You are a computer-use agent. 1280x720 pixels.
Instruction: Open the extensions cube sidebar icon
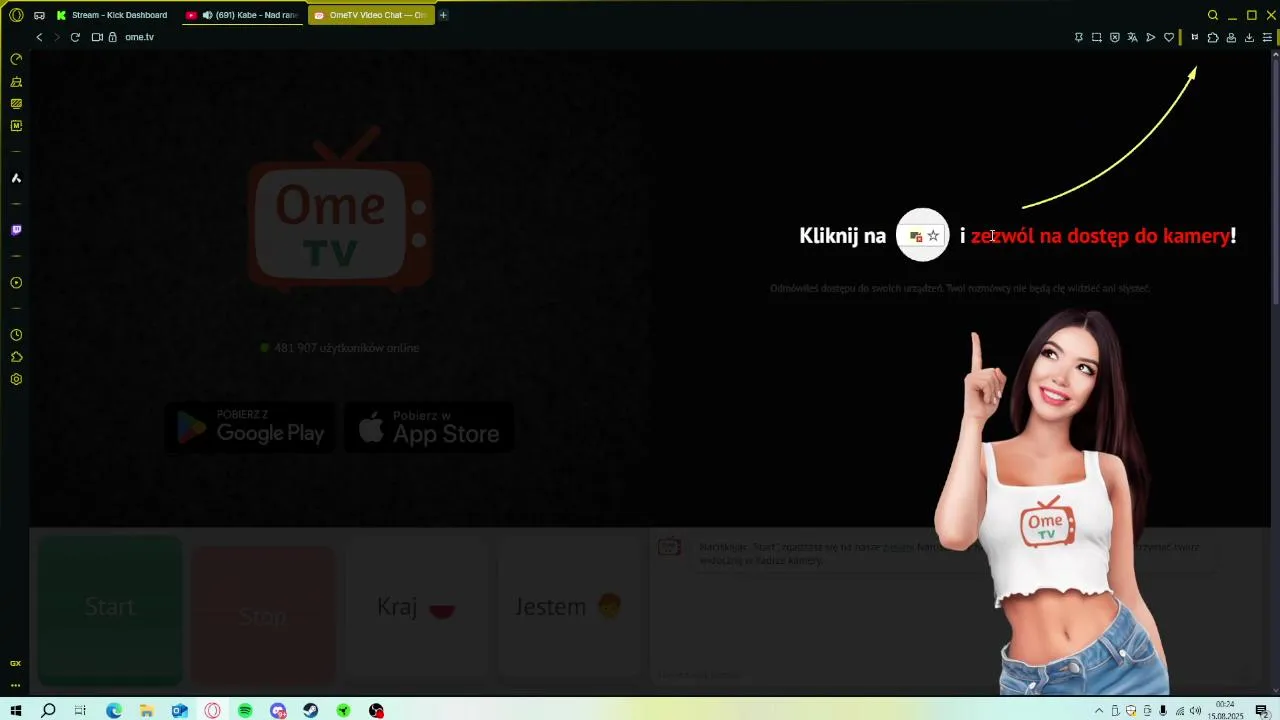pos(16,357)
